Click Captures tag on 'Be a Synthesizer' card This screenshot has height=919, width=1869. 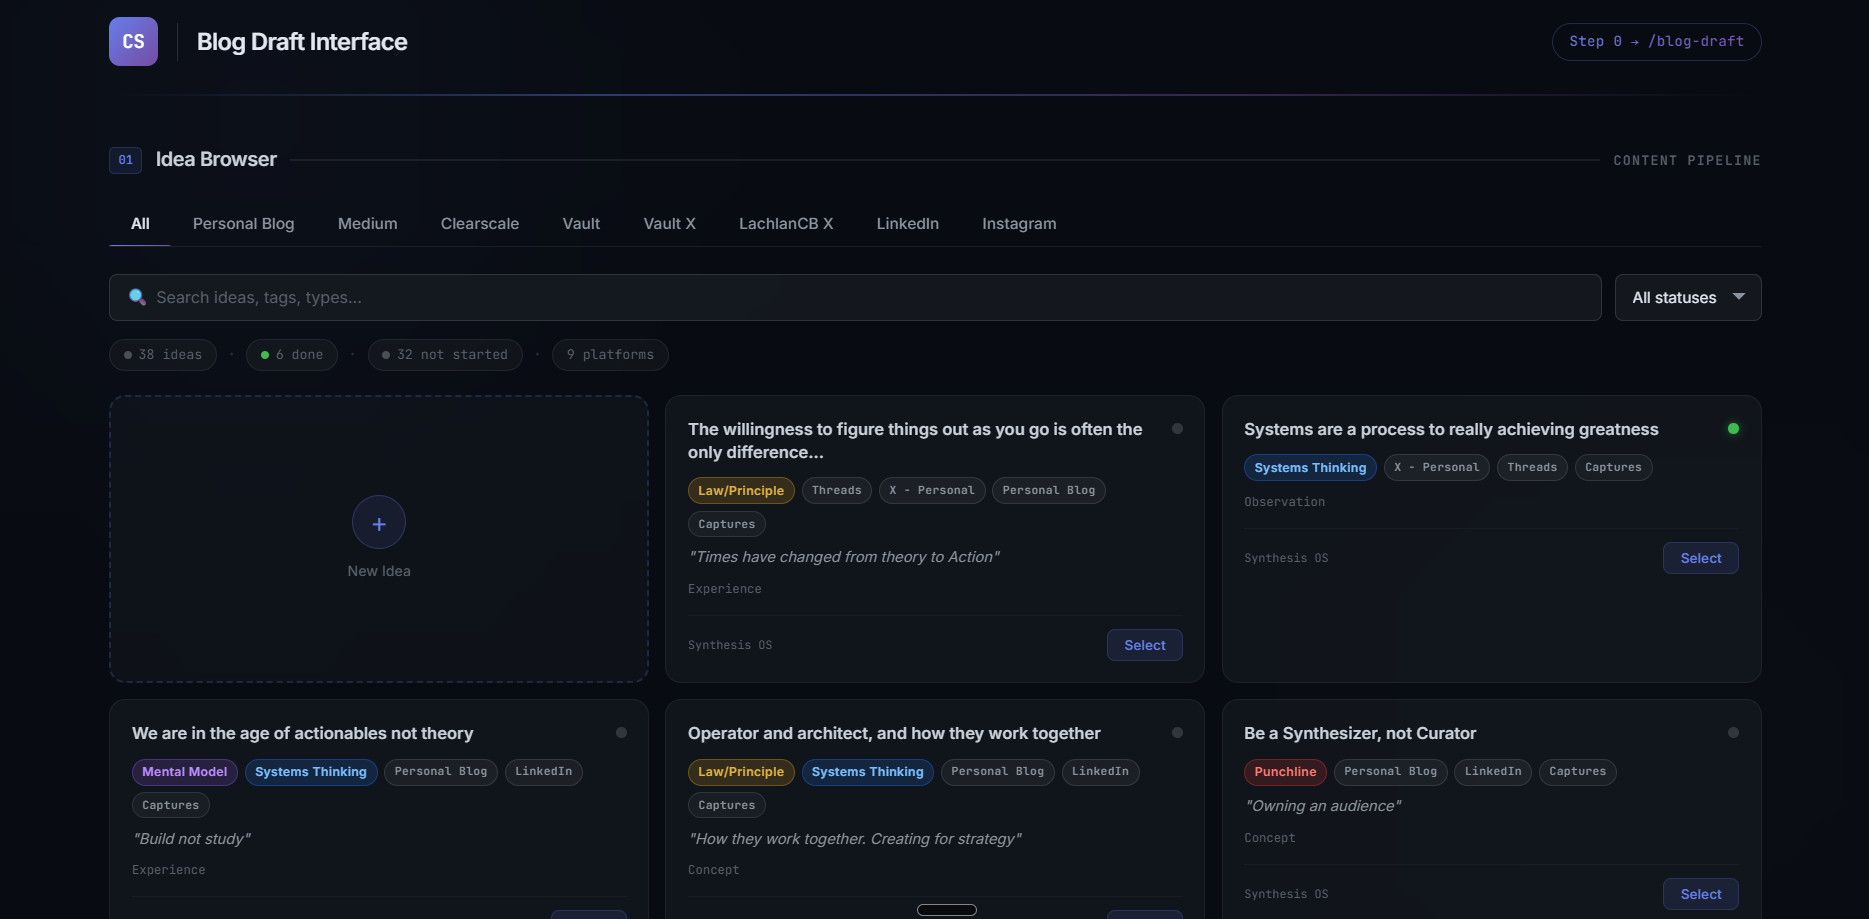[1578, 772]
